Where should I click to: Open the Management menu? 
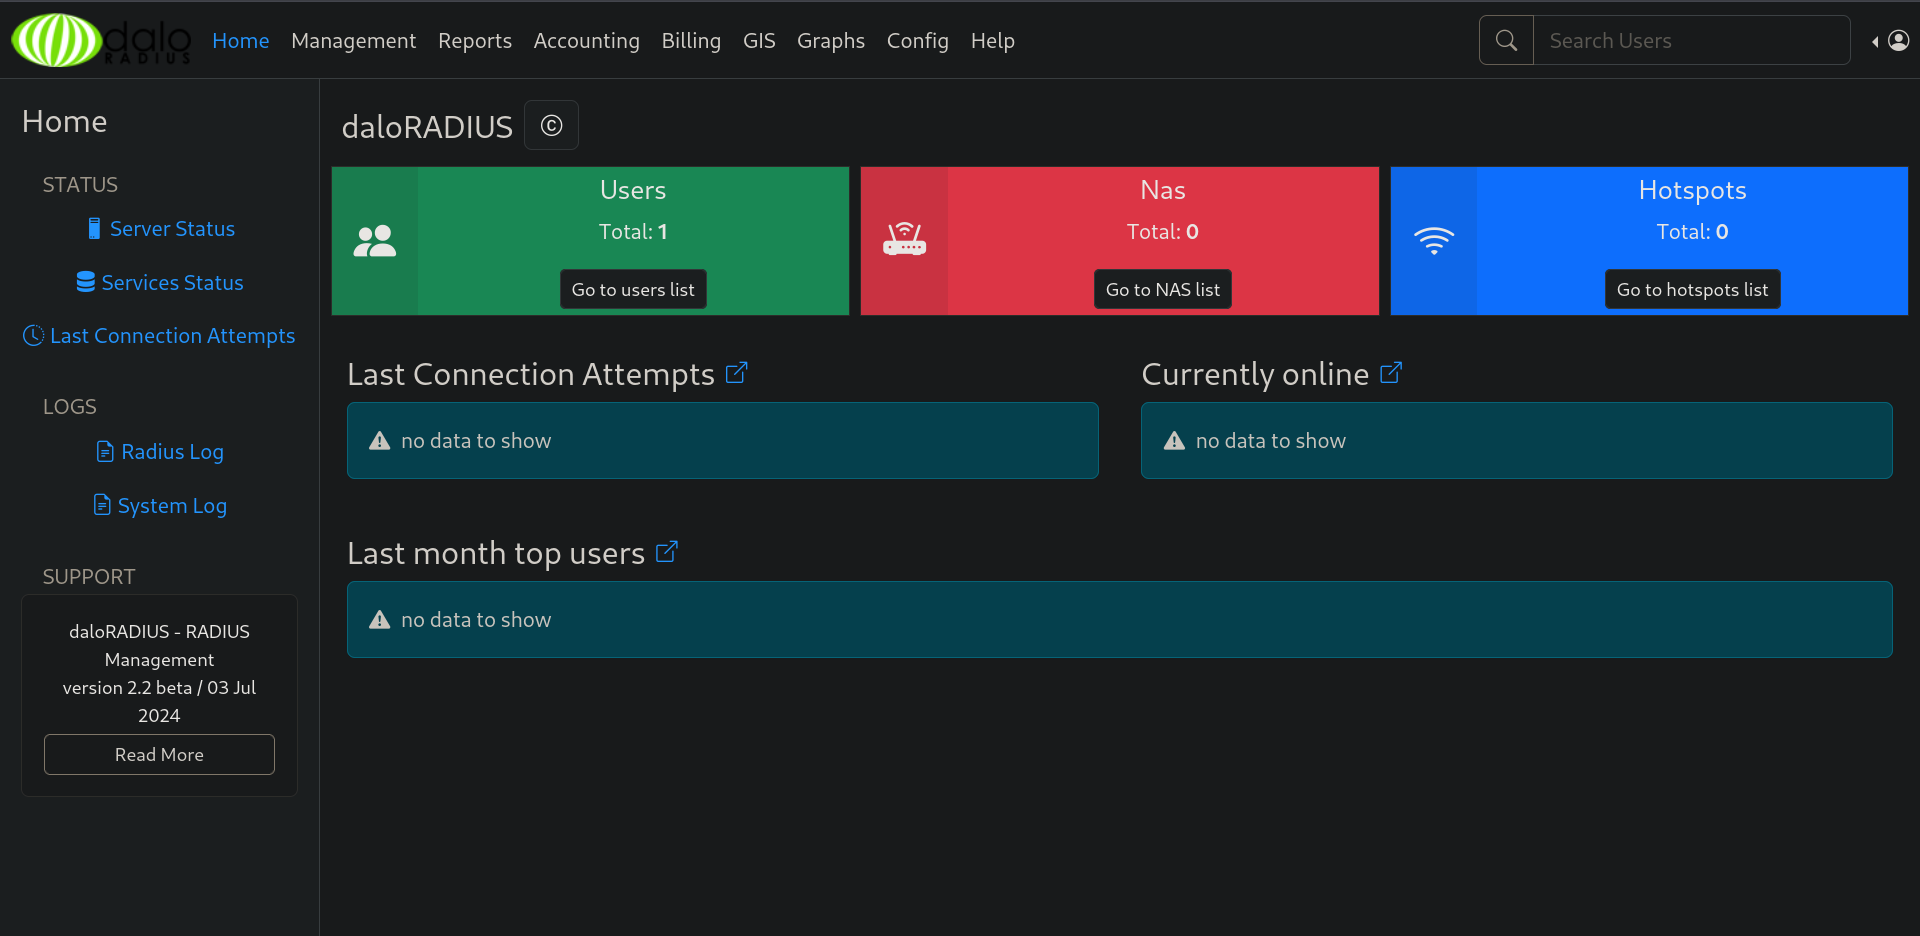(x=354, y=40)
